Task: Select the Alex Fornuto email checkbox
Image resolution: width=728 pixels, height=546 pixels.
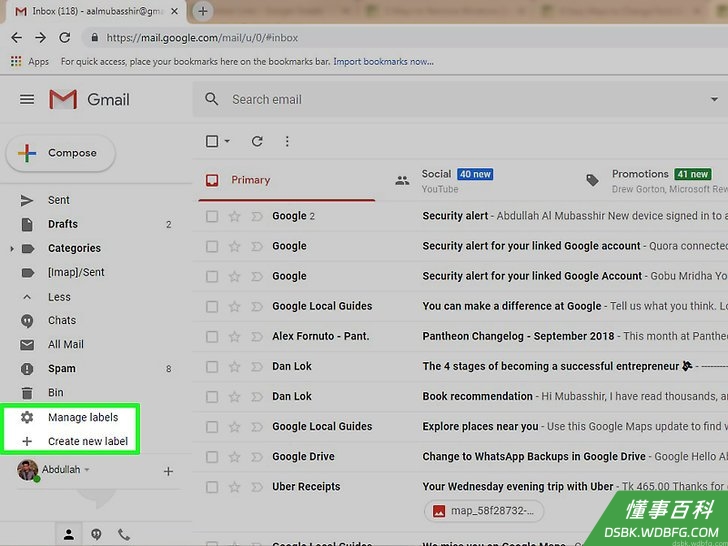Action: coord(212,337)
